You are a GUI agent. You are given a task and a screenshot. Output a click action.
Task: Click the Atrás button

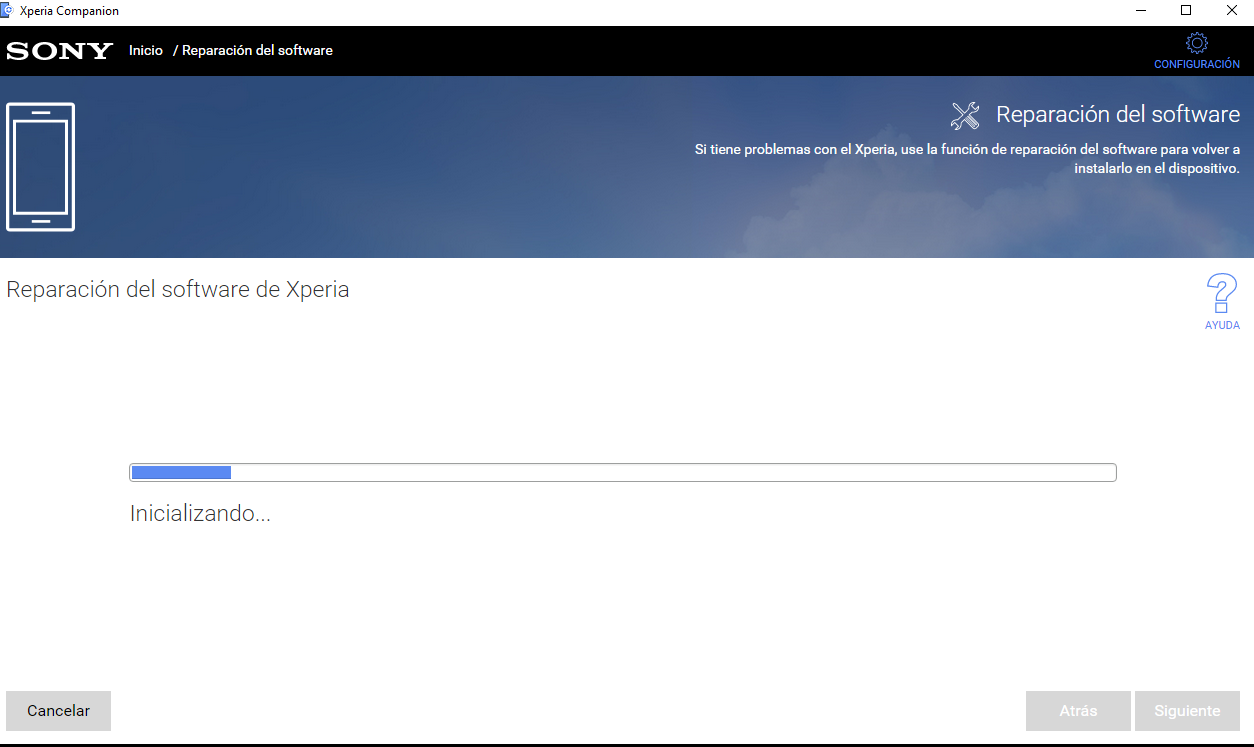(x=1078, y=711)
